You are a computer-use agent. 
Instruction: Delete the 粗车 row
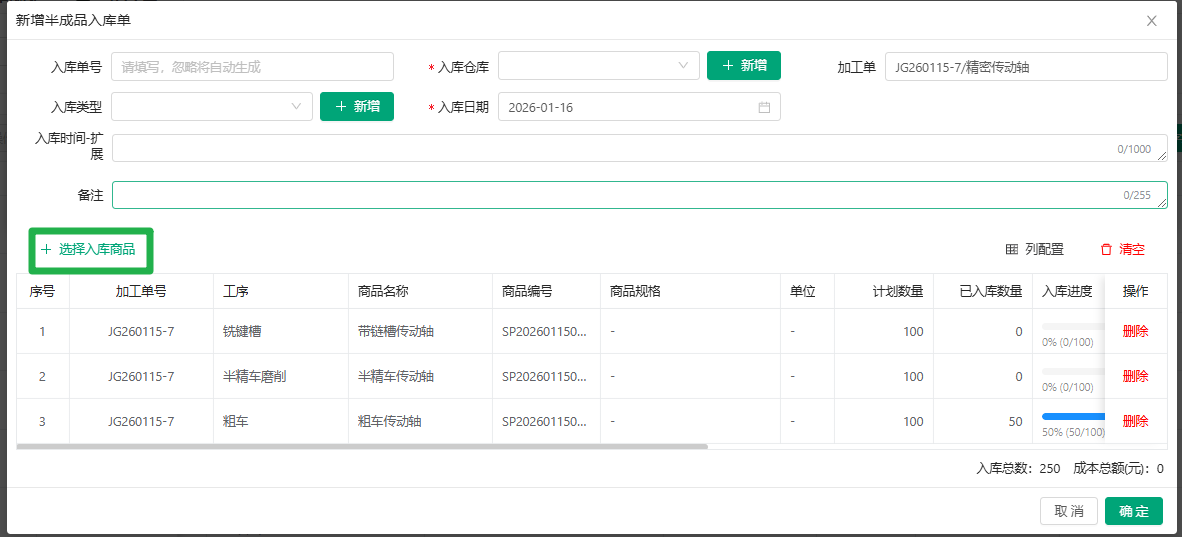click(1135, 421)
